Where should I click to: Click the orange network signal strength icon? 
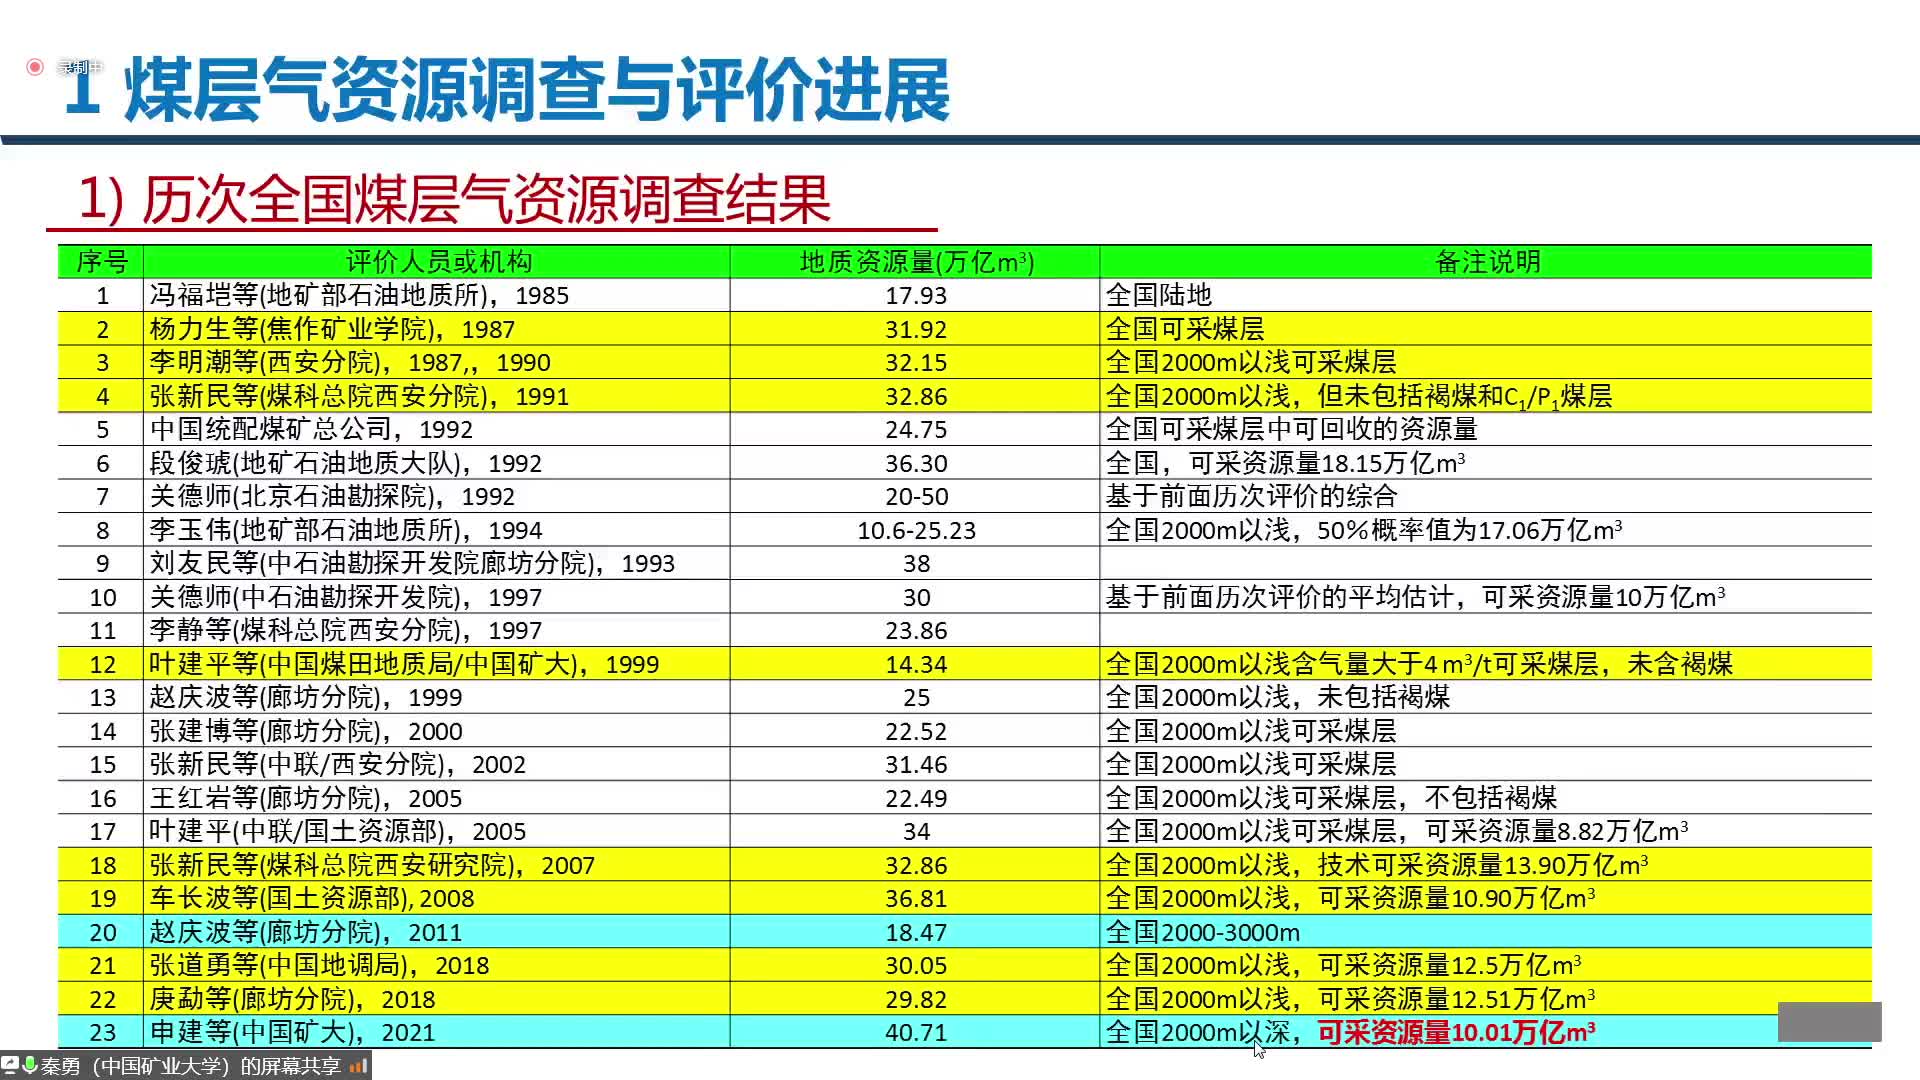[x=358, y=1066]
